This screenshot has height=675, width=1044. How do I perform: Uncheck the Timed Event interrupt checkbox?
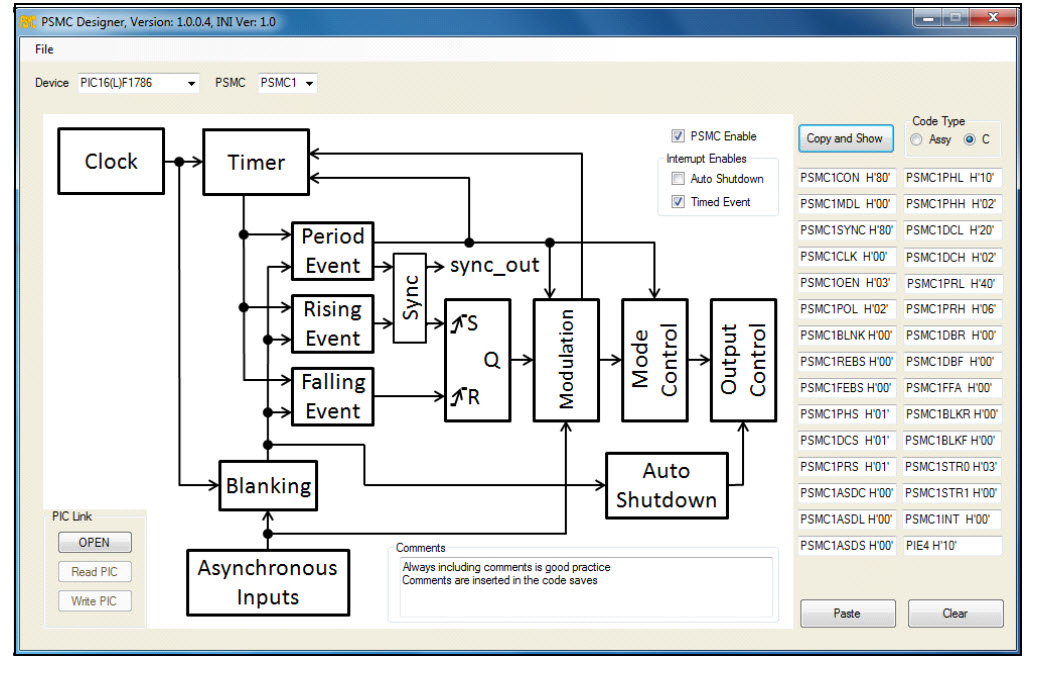[678, 202]
